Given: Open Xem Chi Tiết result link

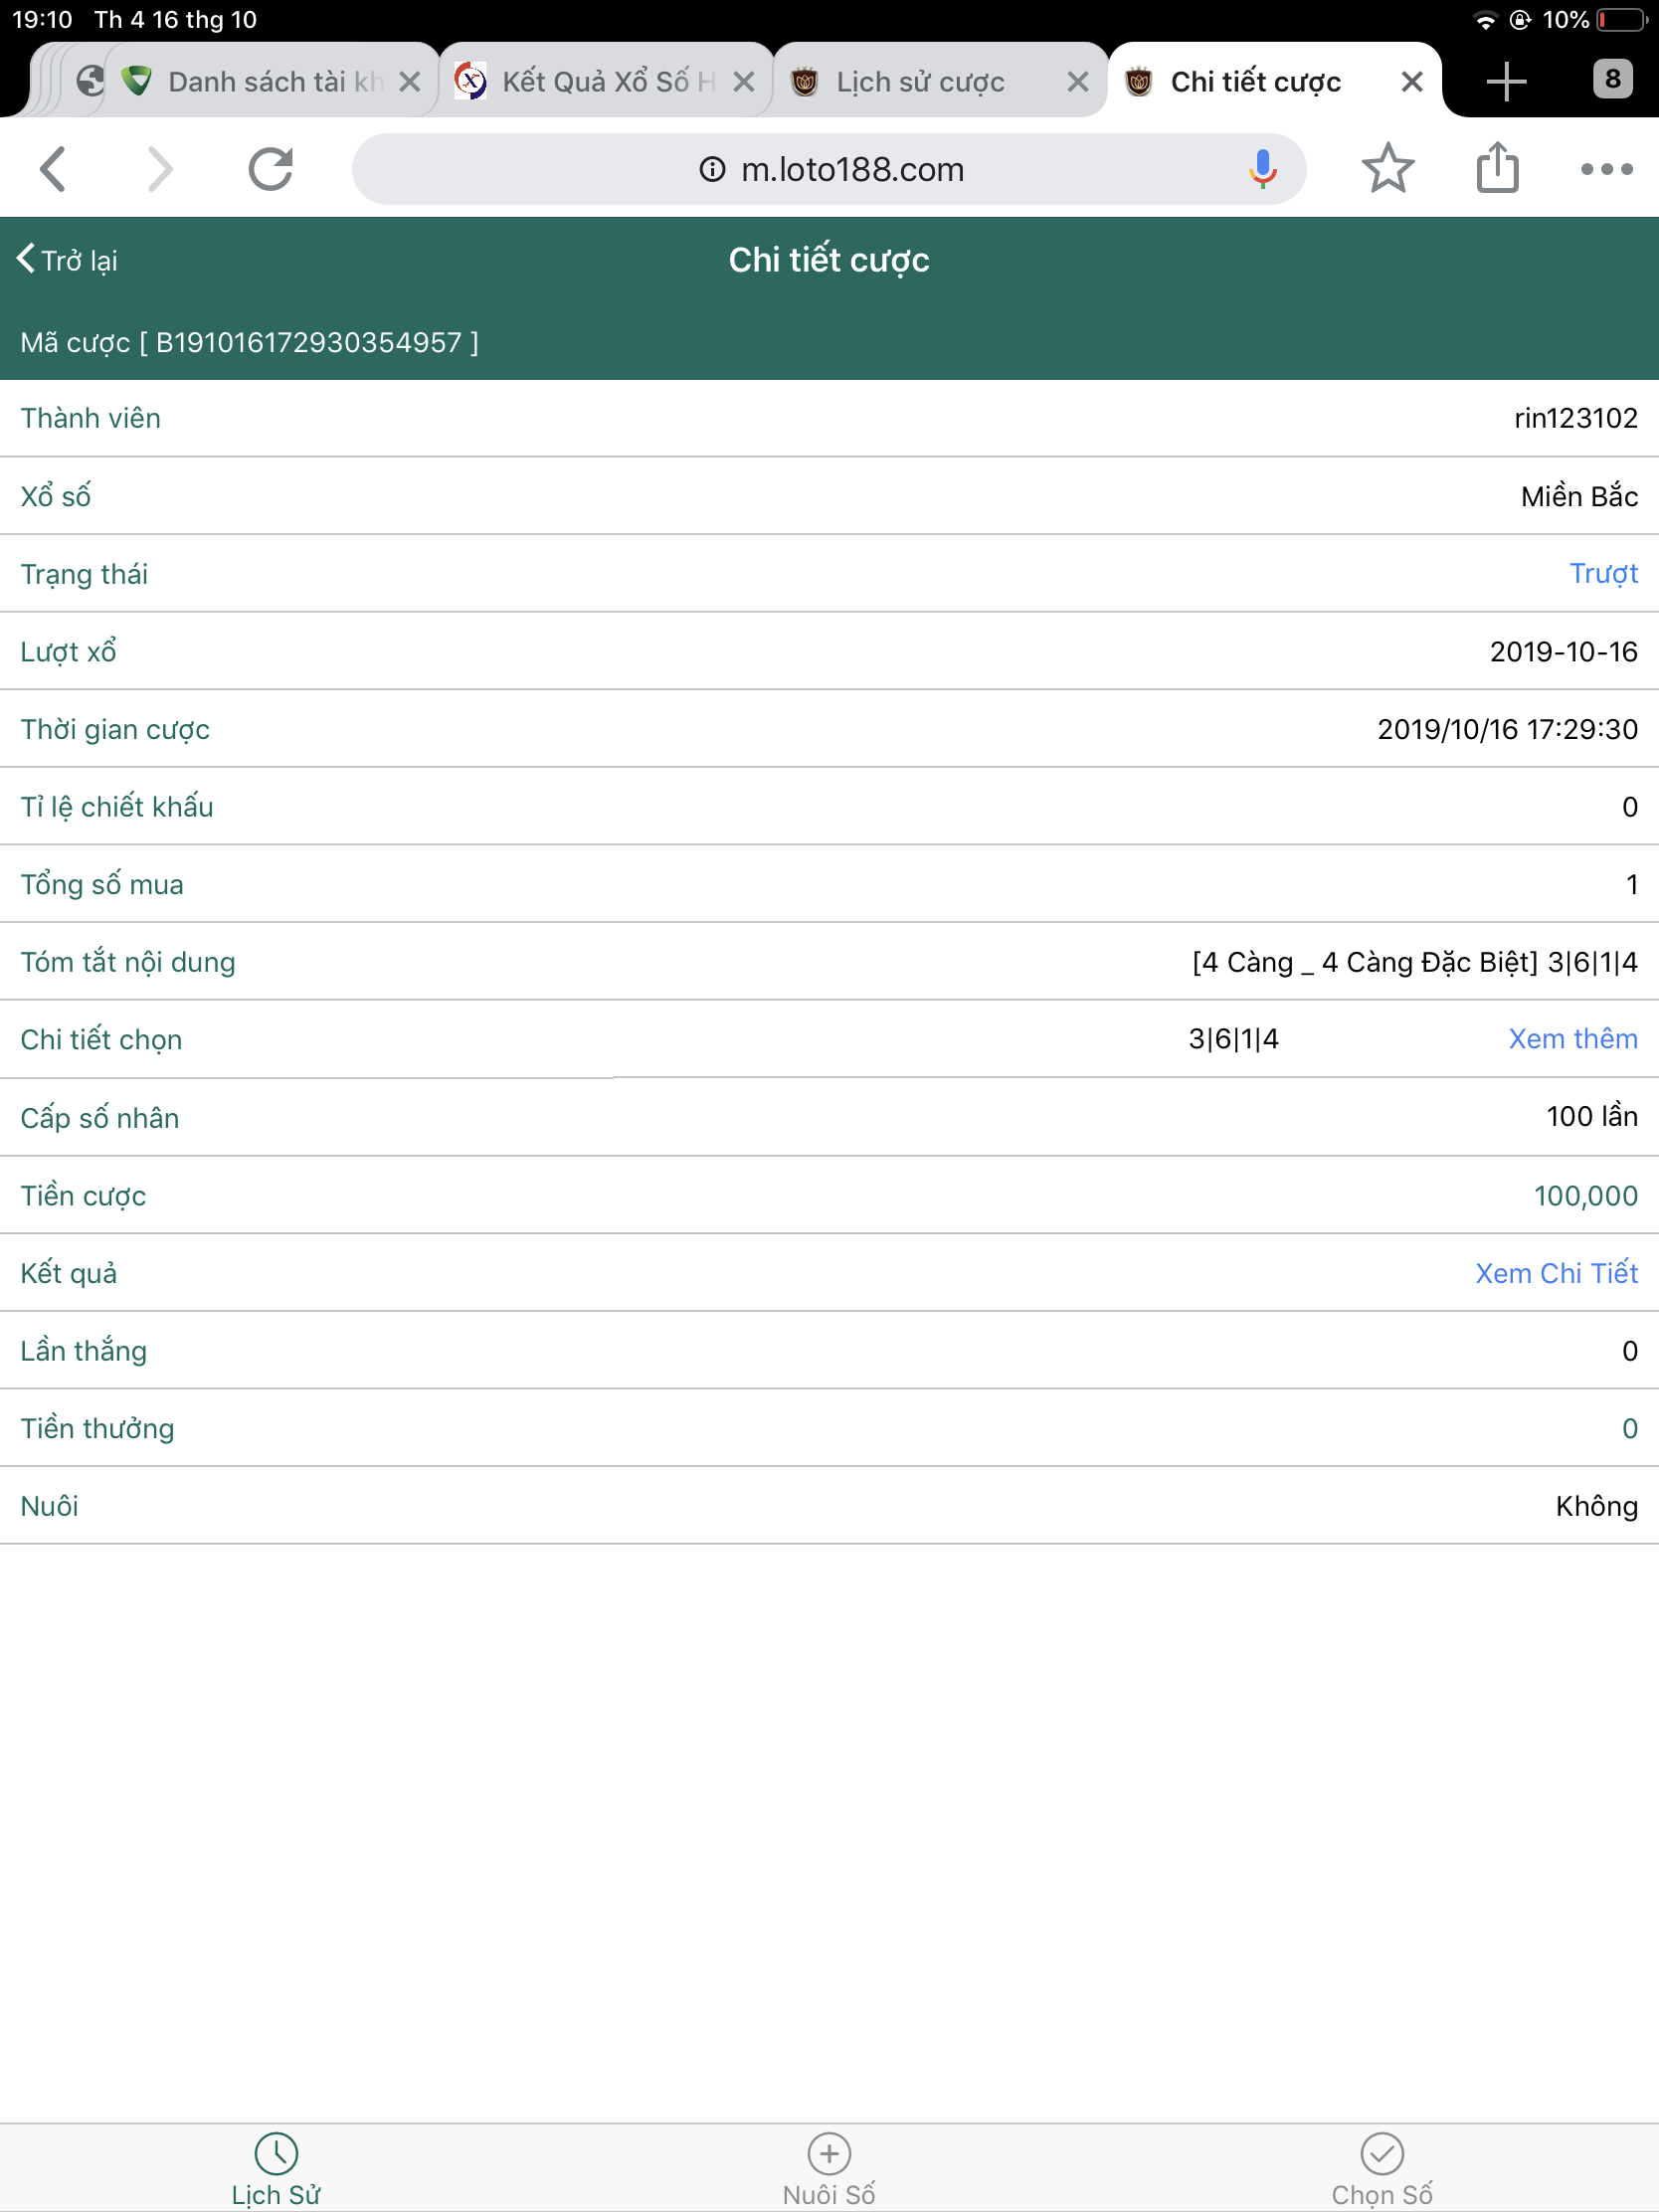Looking at the screenshot, I should (1556, 1273).
